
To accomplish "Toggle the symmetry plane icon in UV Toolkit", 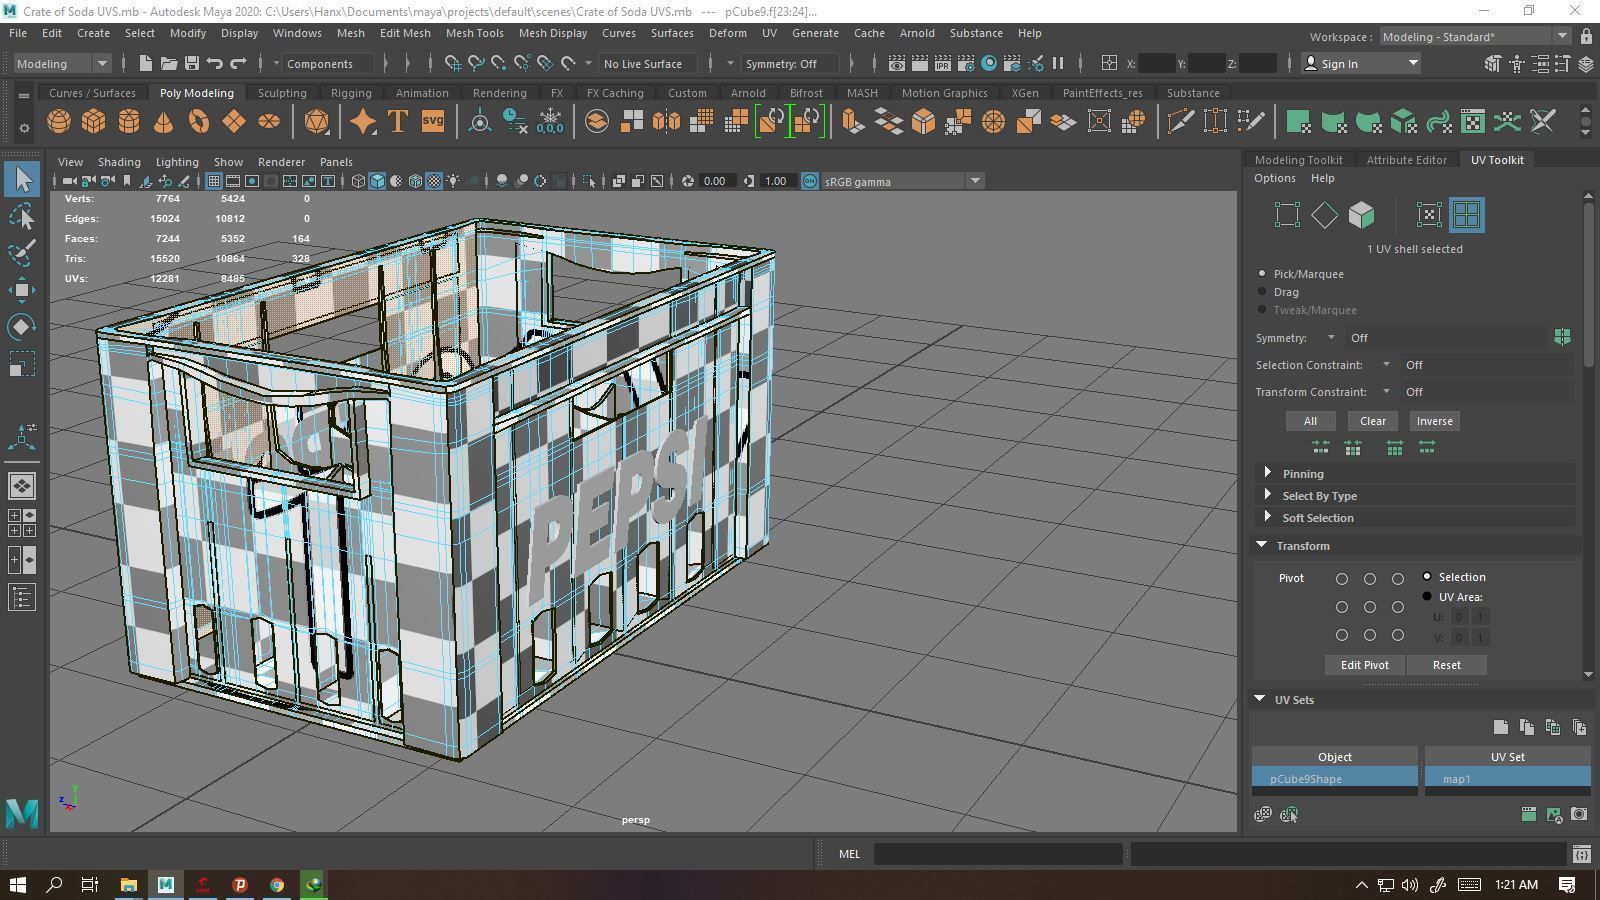I will pos(1562,337).
